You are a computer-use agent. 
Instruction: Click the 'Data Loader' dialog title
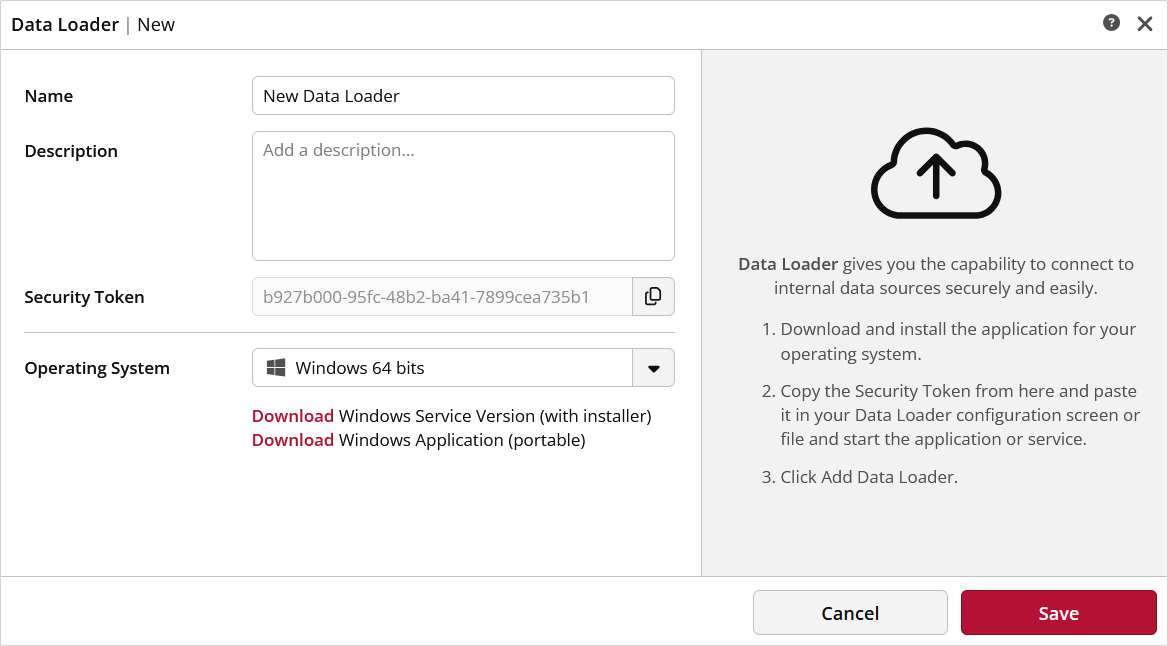pyautogui.click(x=65, y=24)
